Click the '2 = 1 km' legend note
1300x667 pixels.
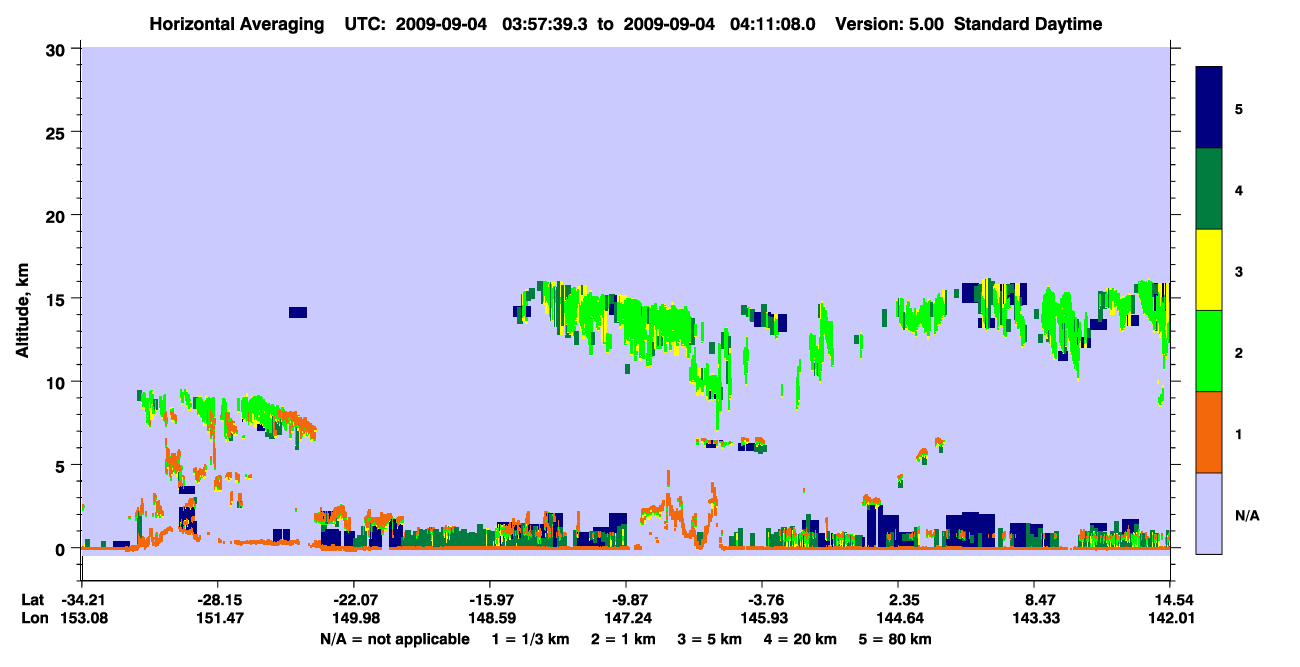click(623, 639)
